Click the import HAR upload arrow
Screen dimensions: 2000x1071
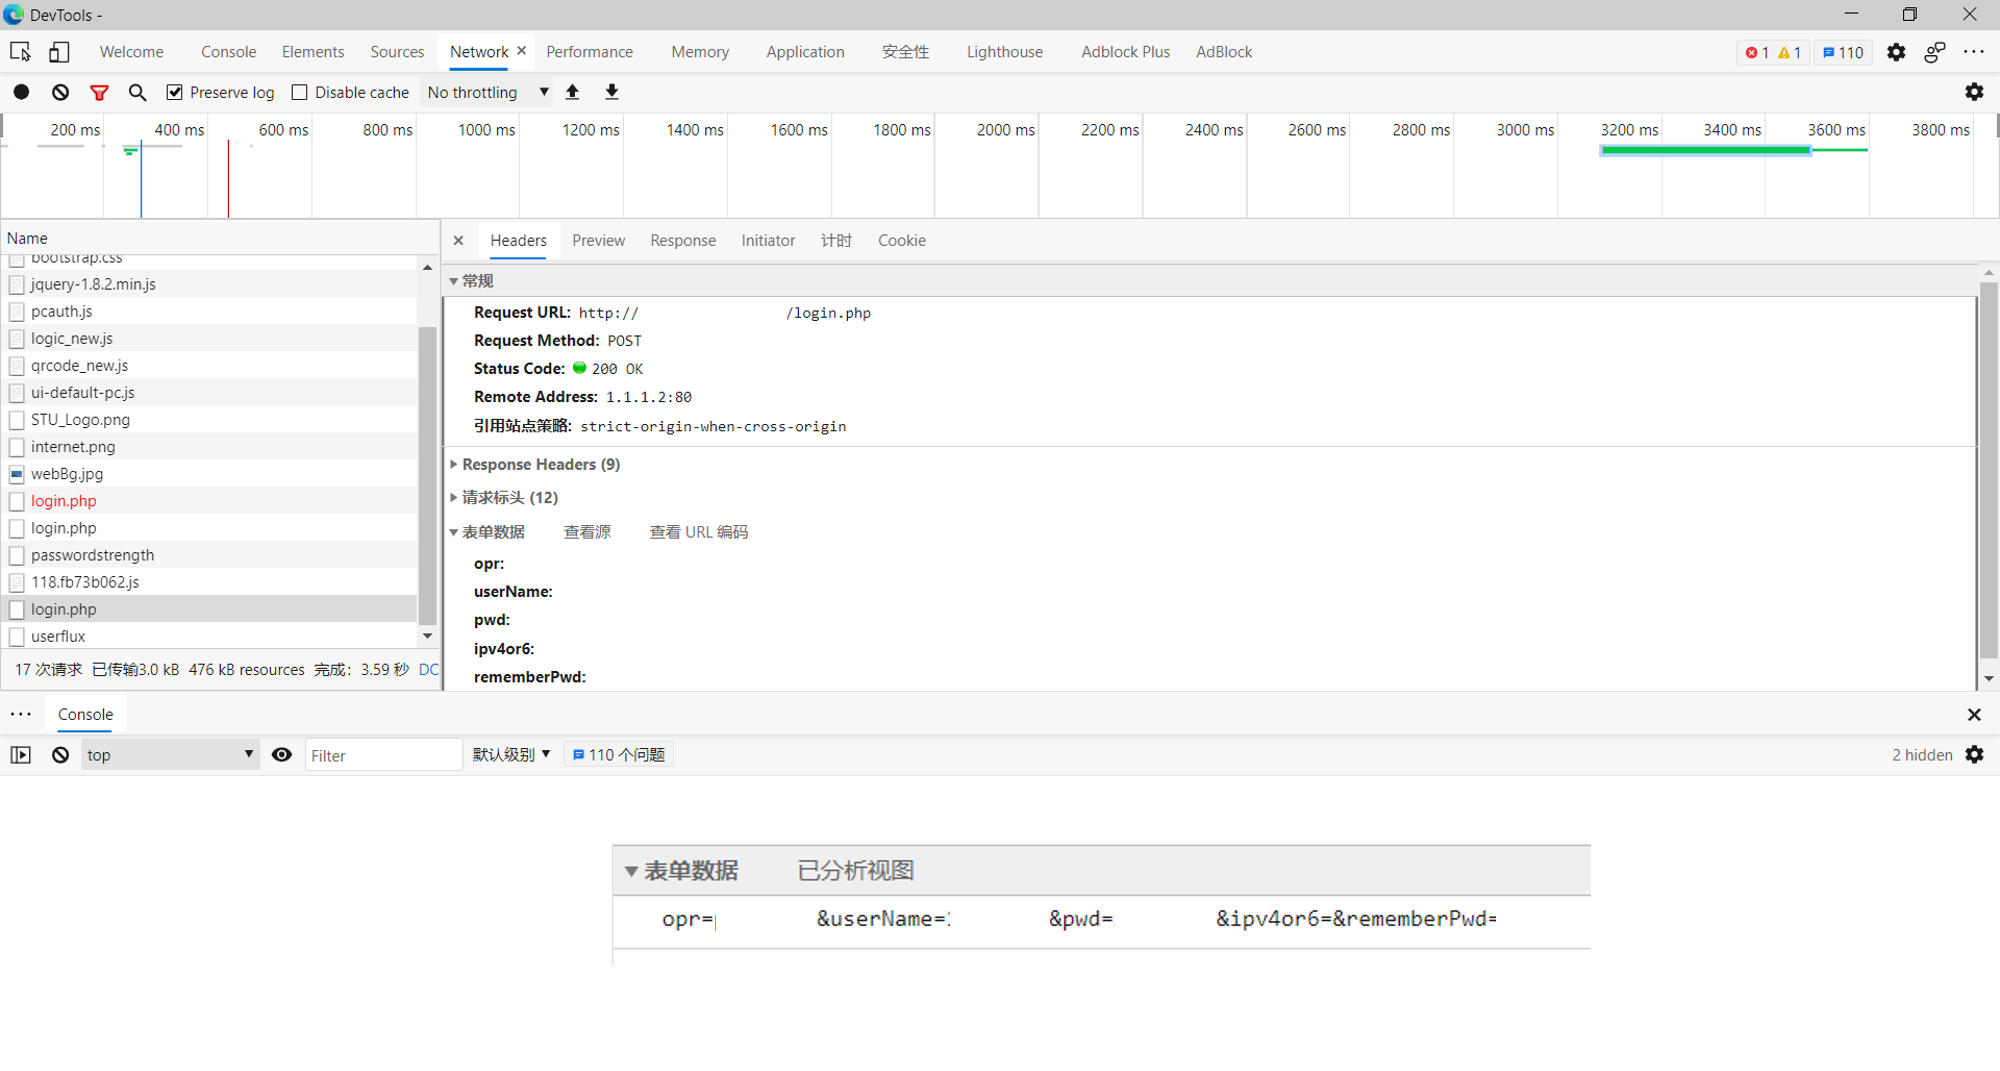coord(573,92)
